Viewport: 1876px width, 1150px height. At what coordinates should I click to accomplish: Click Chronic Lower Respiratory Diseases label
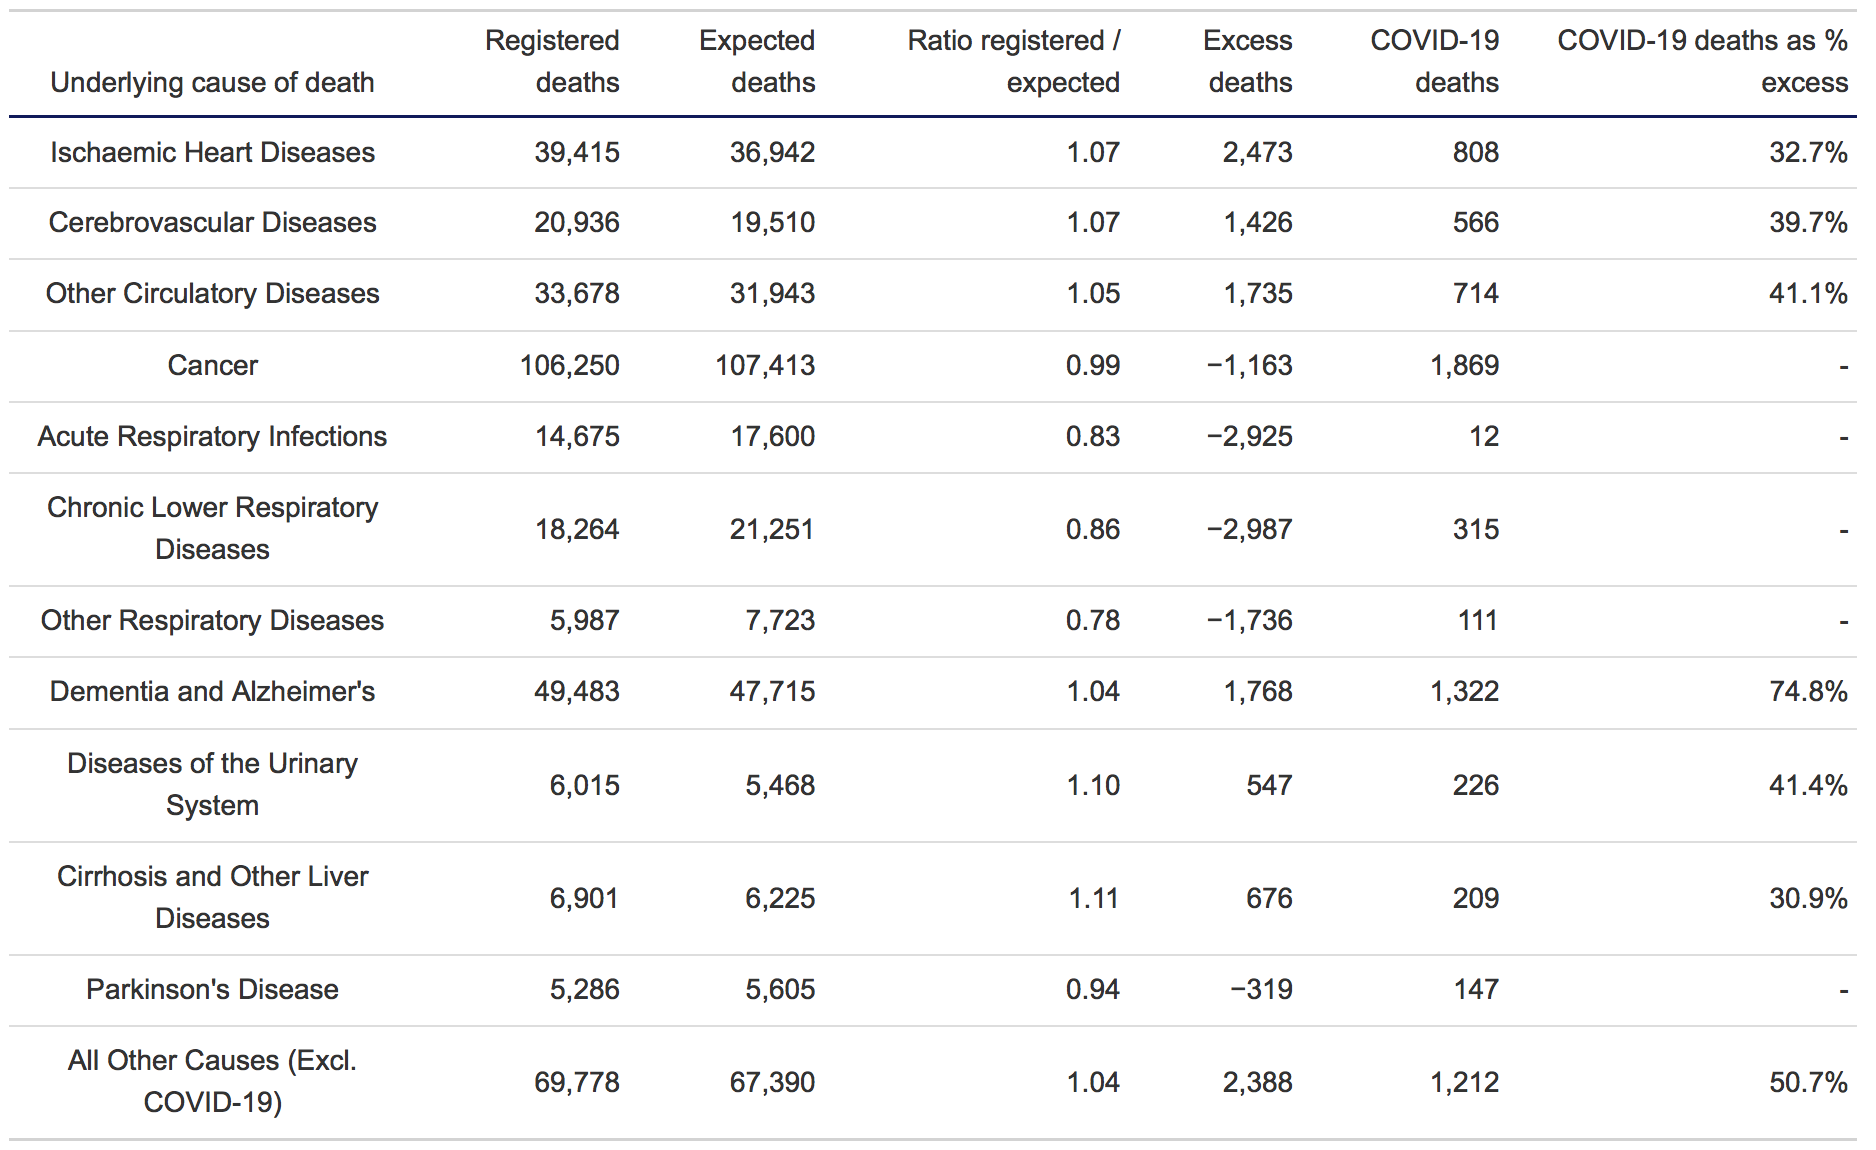coord(212,528)
